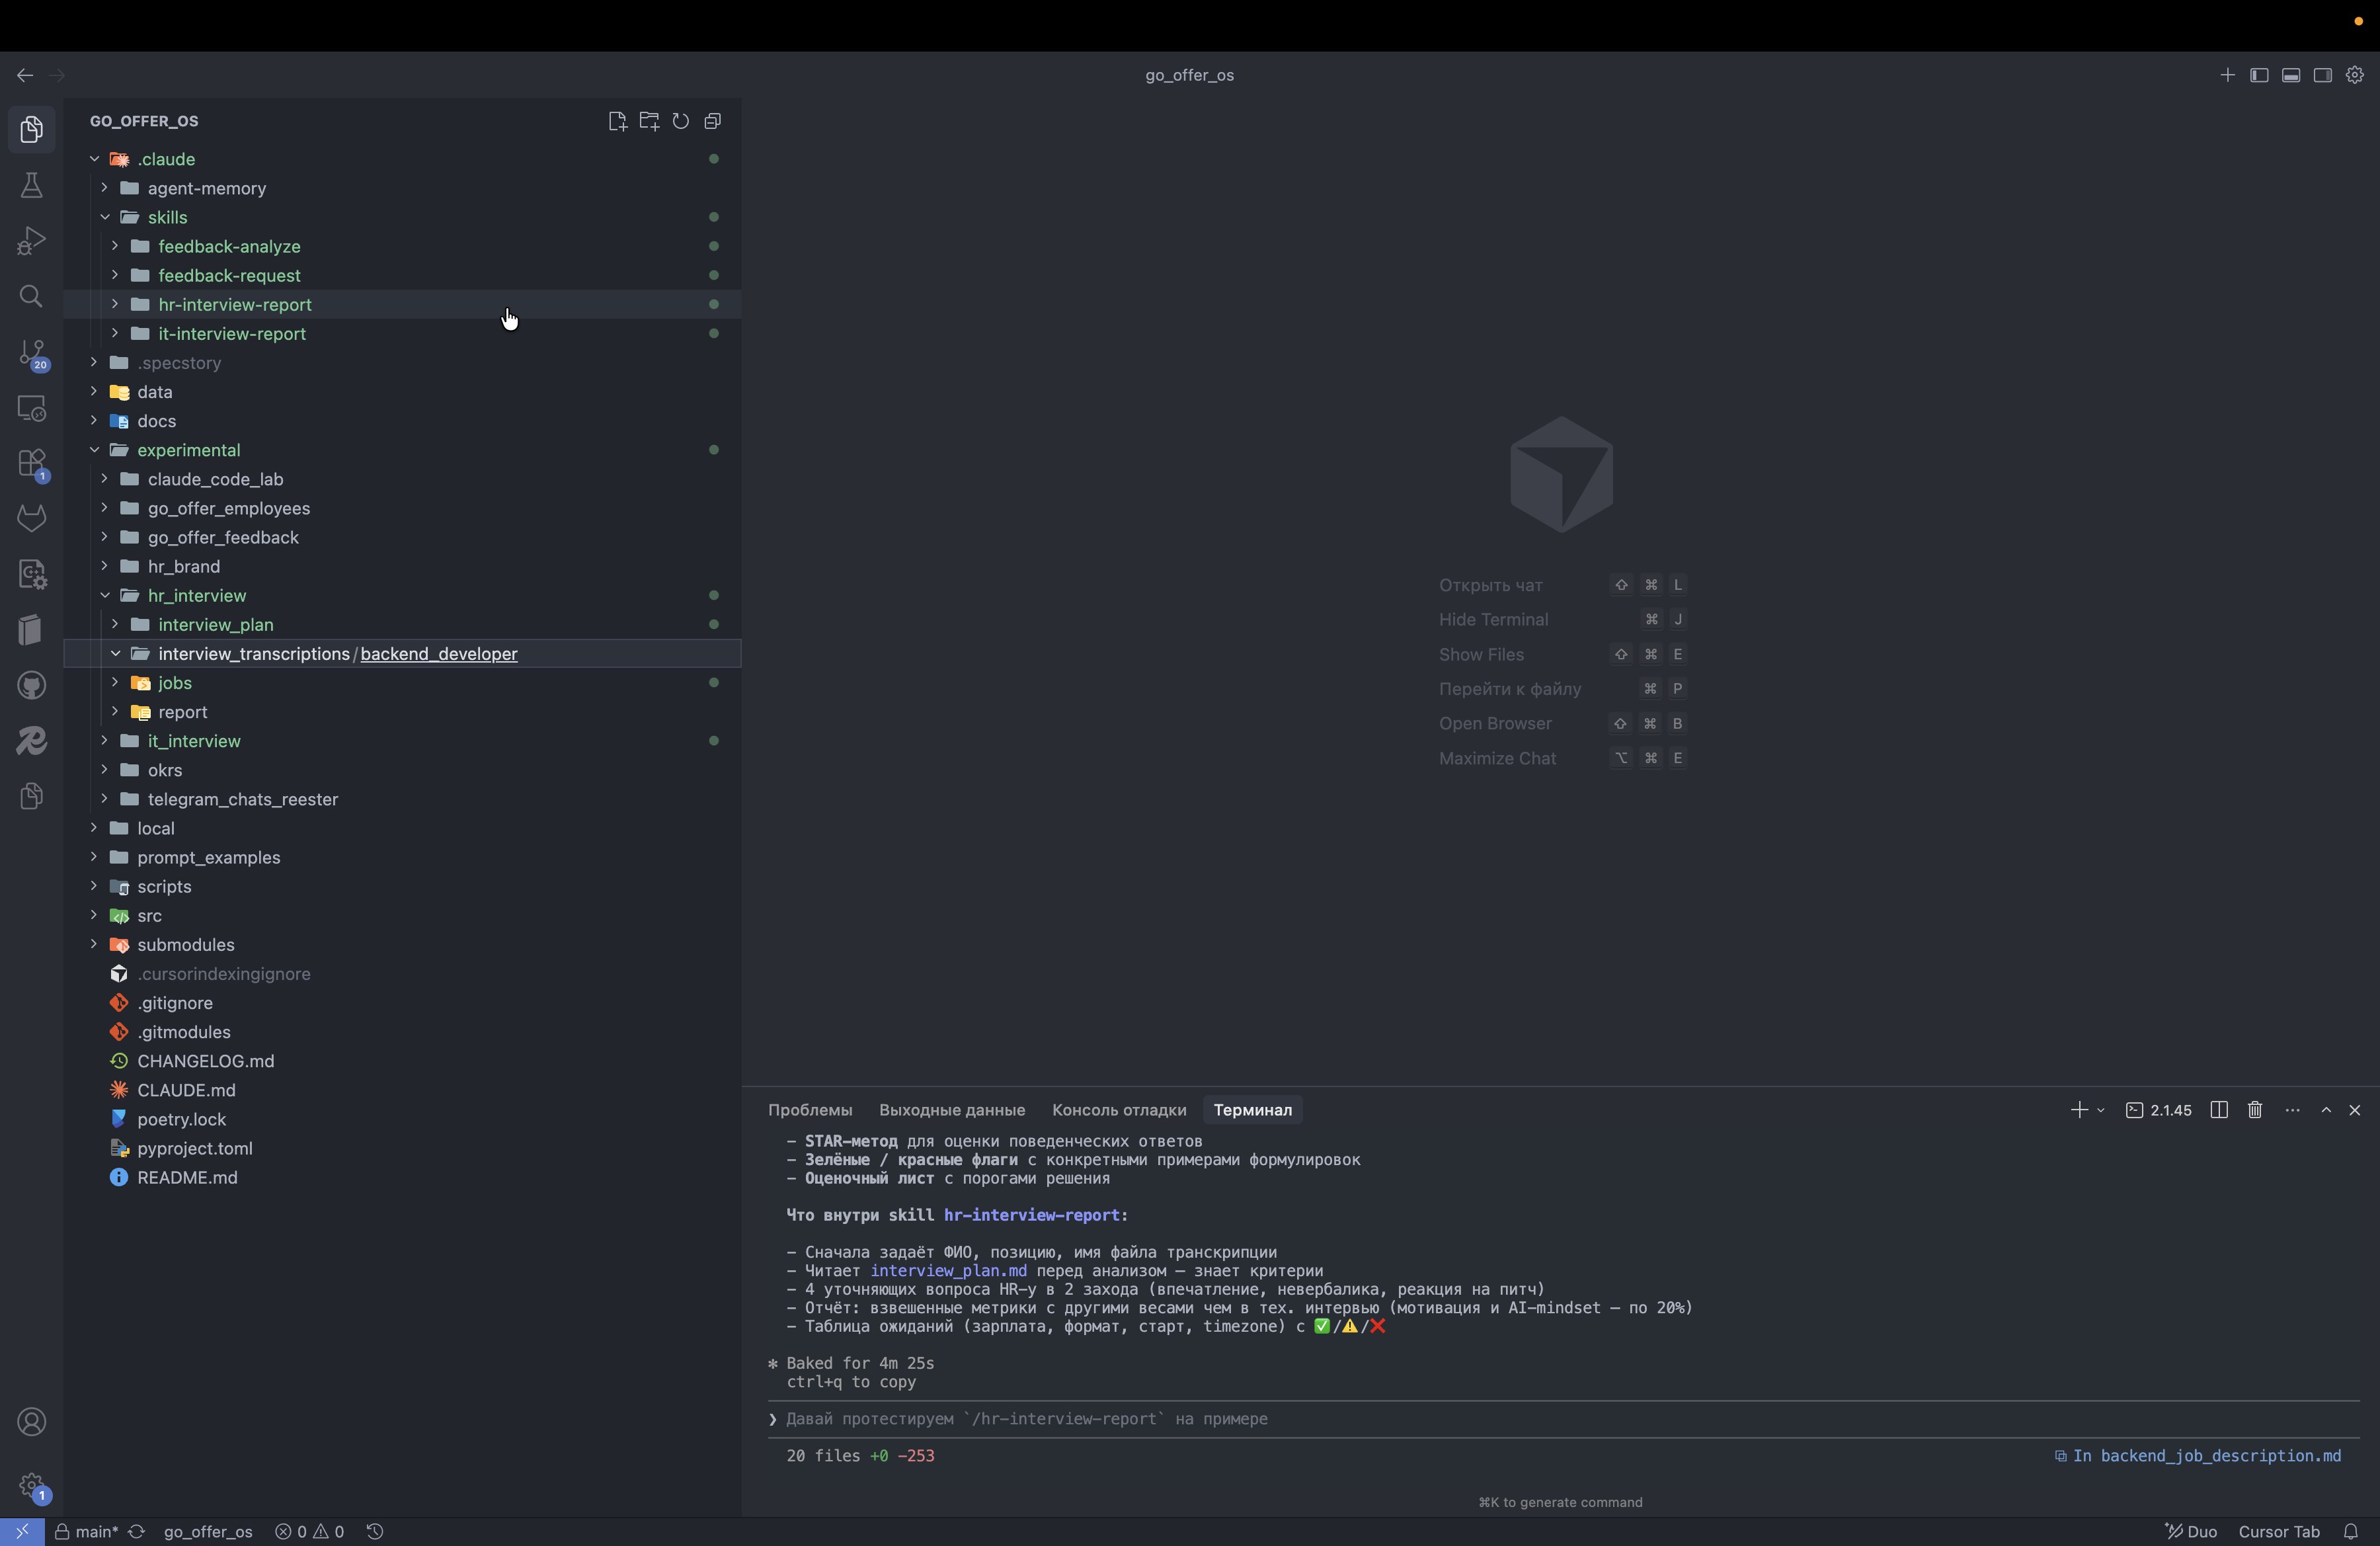Open CLAUDE.md file in explorer

tap(186, 1090)
